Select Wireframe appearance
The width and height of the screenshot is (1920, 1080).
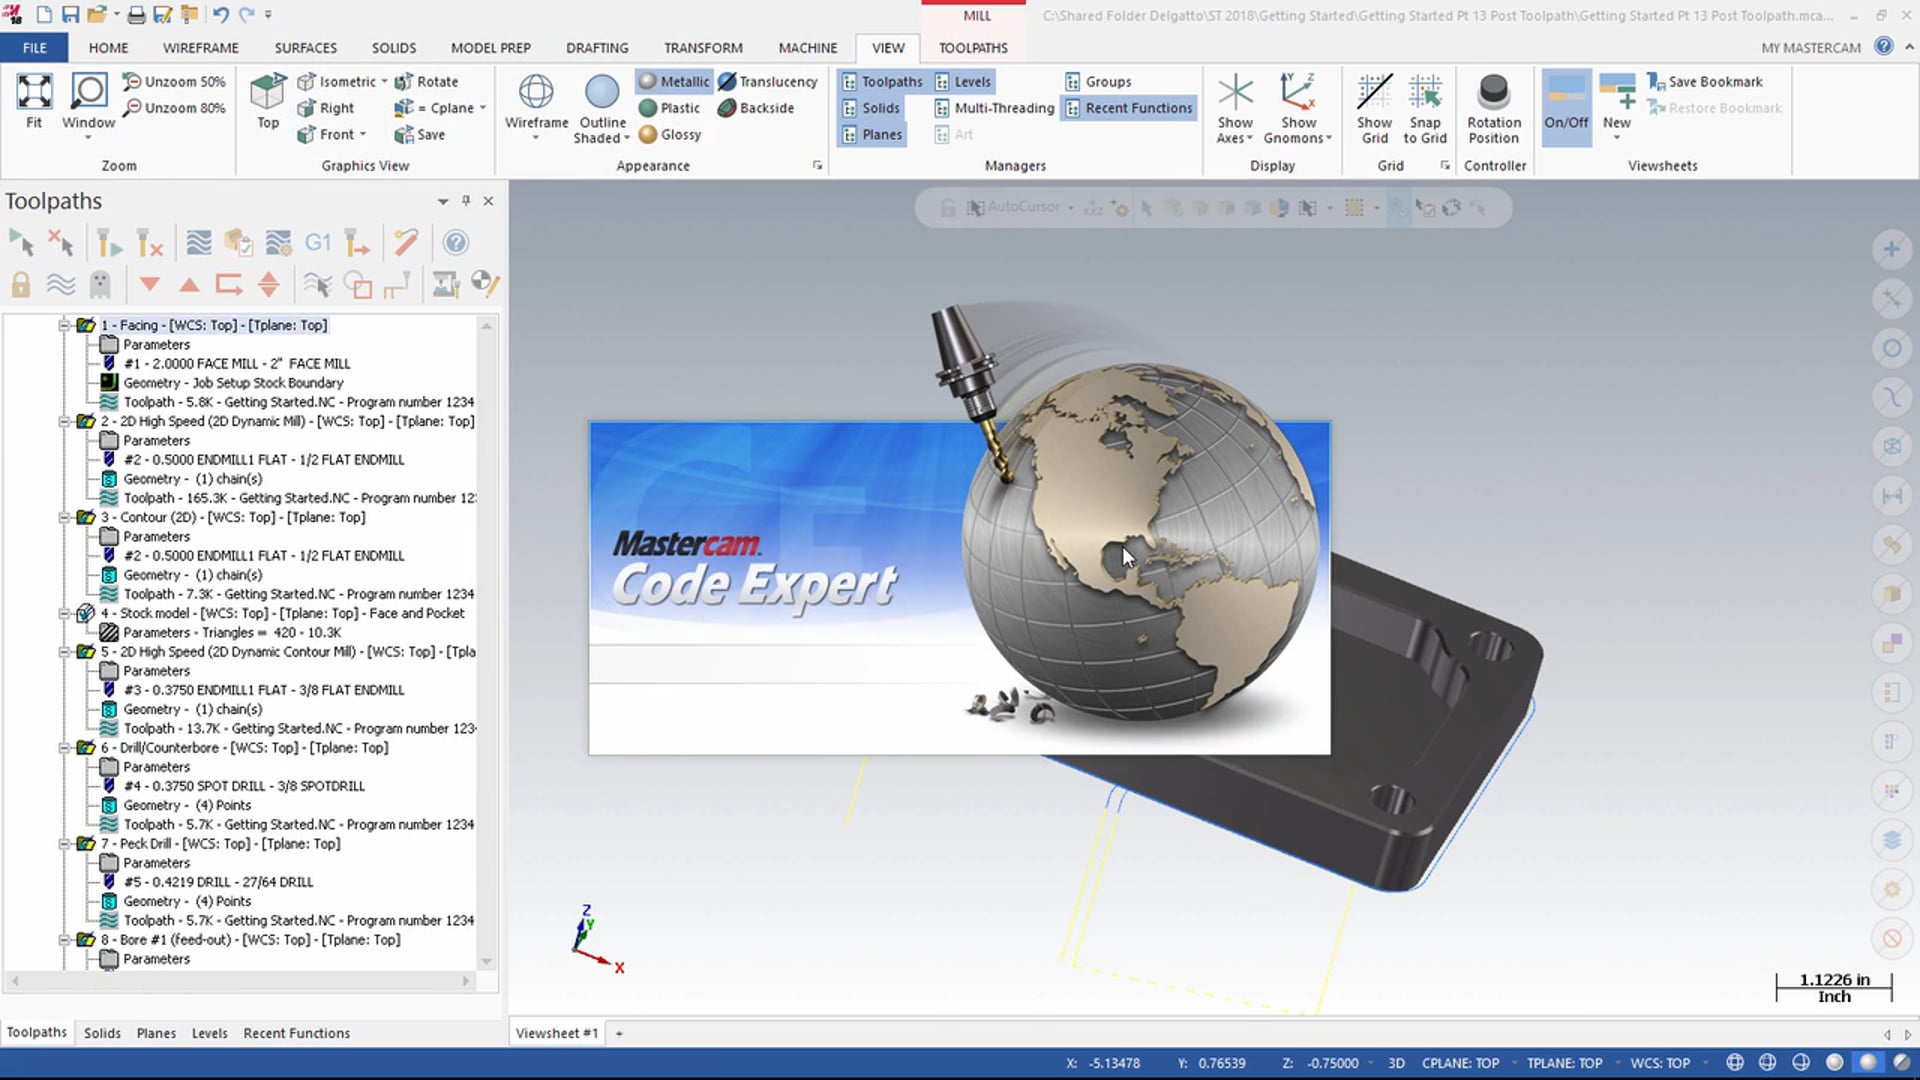click(536, 106)
